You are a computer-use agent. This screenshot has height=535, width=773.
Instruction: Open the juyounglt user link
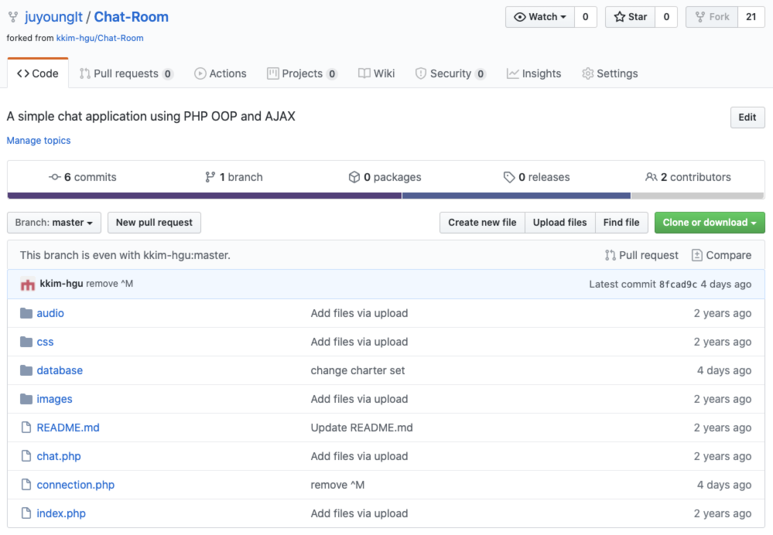(54, 17)
